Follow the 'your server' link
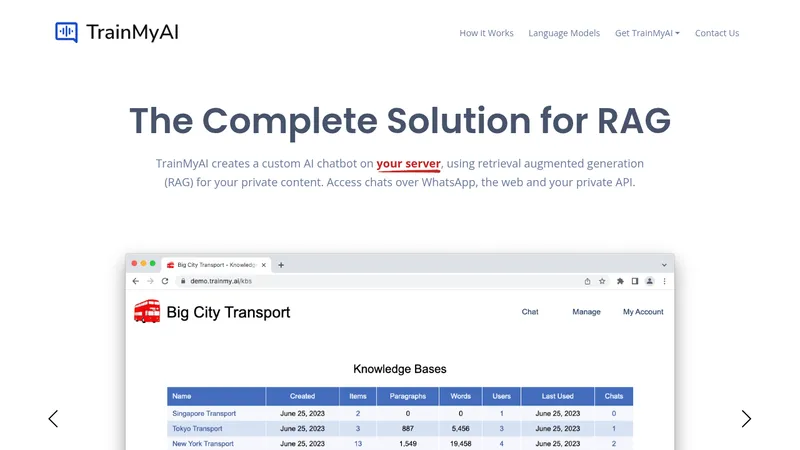 coord(408,164)
